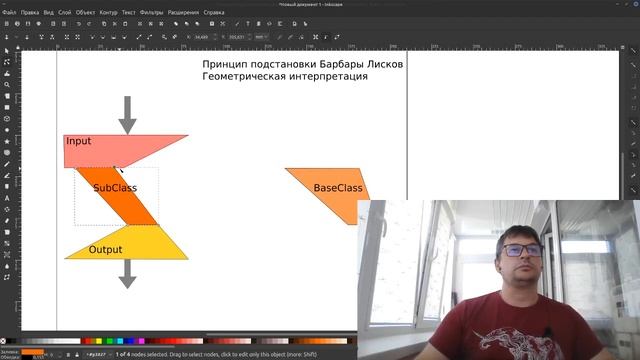This screenshot has height=360, width=640.
Task: Click the orange fill indicator in status bar
Action: [x=32, y=352]
